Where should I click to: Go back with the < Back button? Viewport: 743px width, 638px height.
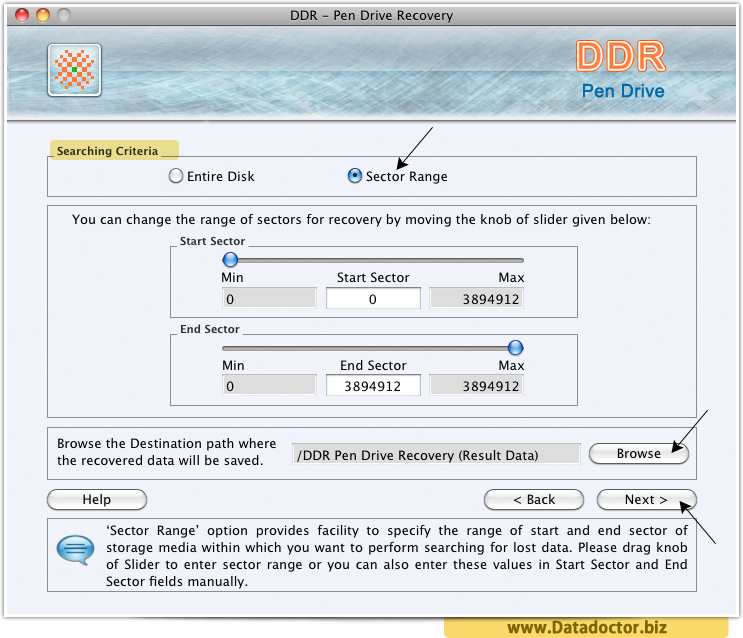(x=534, y=500)
